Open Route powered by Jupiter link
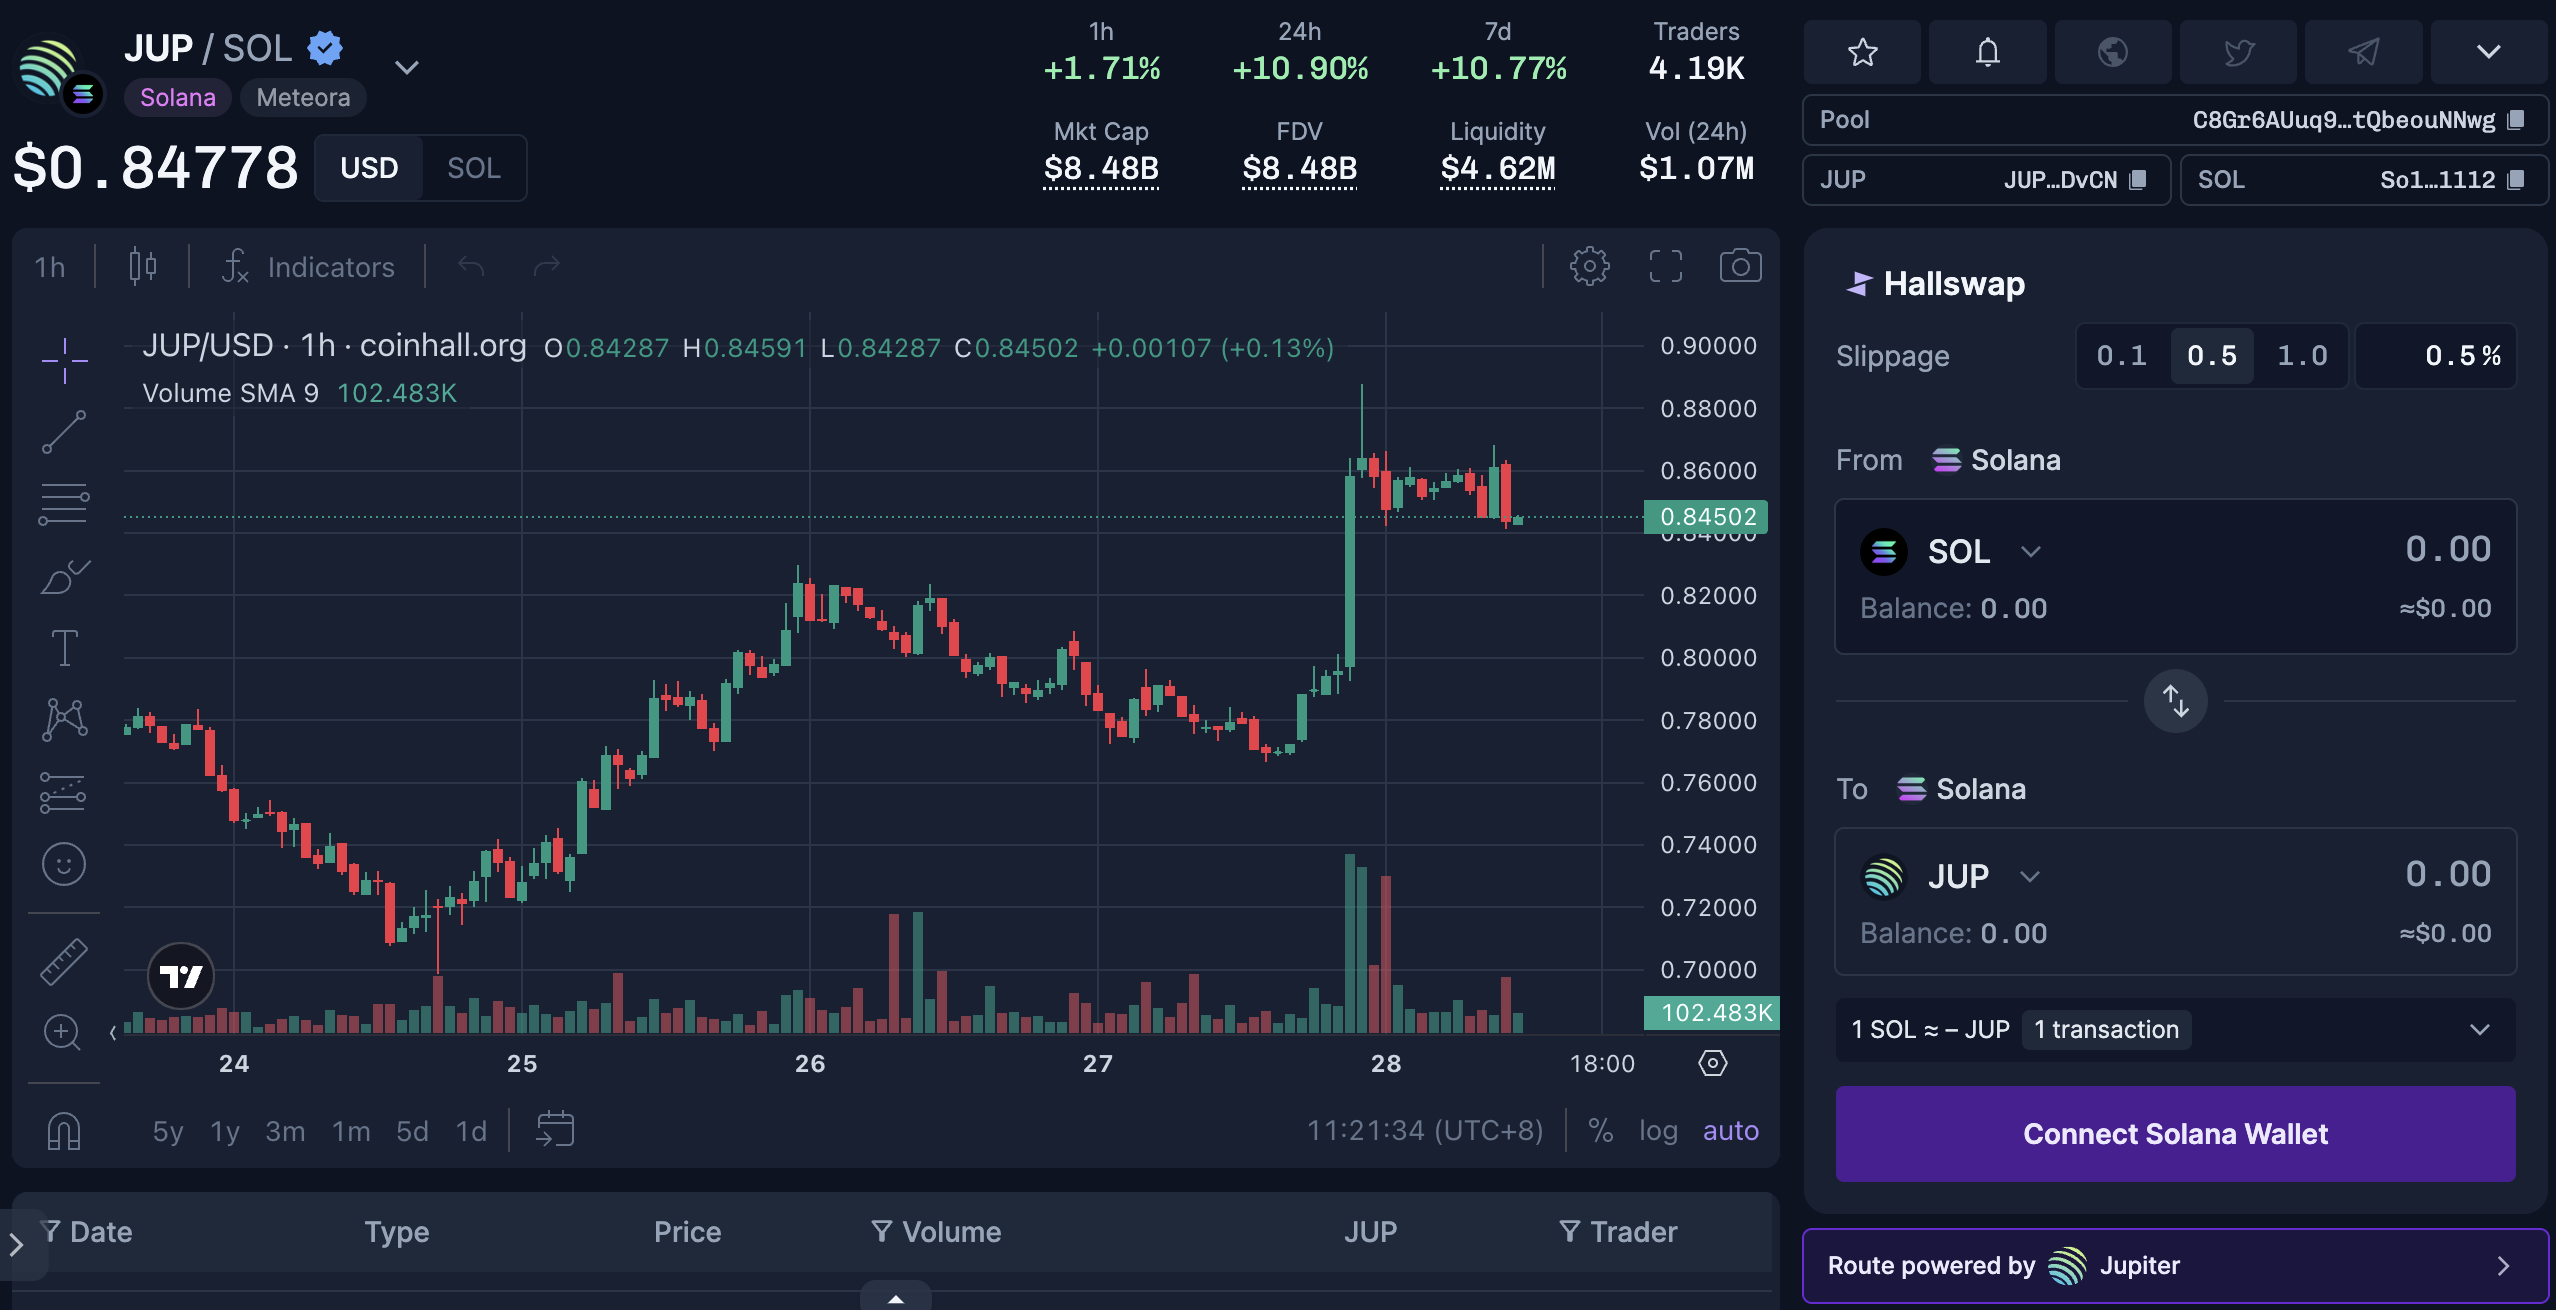 (x=2175, y=1266)
